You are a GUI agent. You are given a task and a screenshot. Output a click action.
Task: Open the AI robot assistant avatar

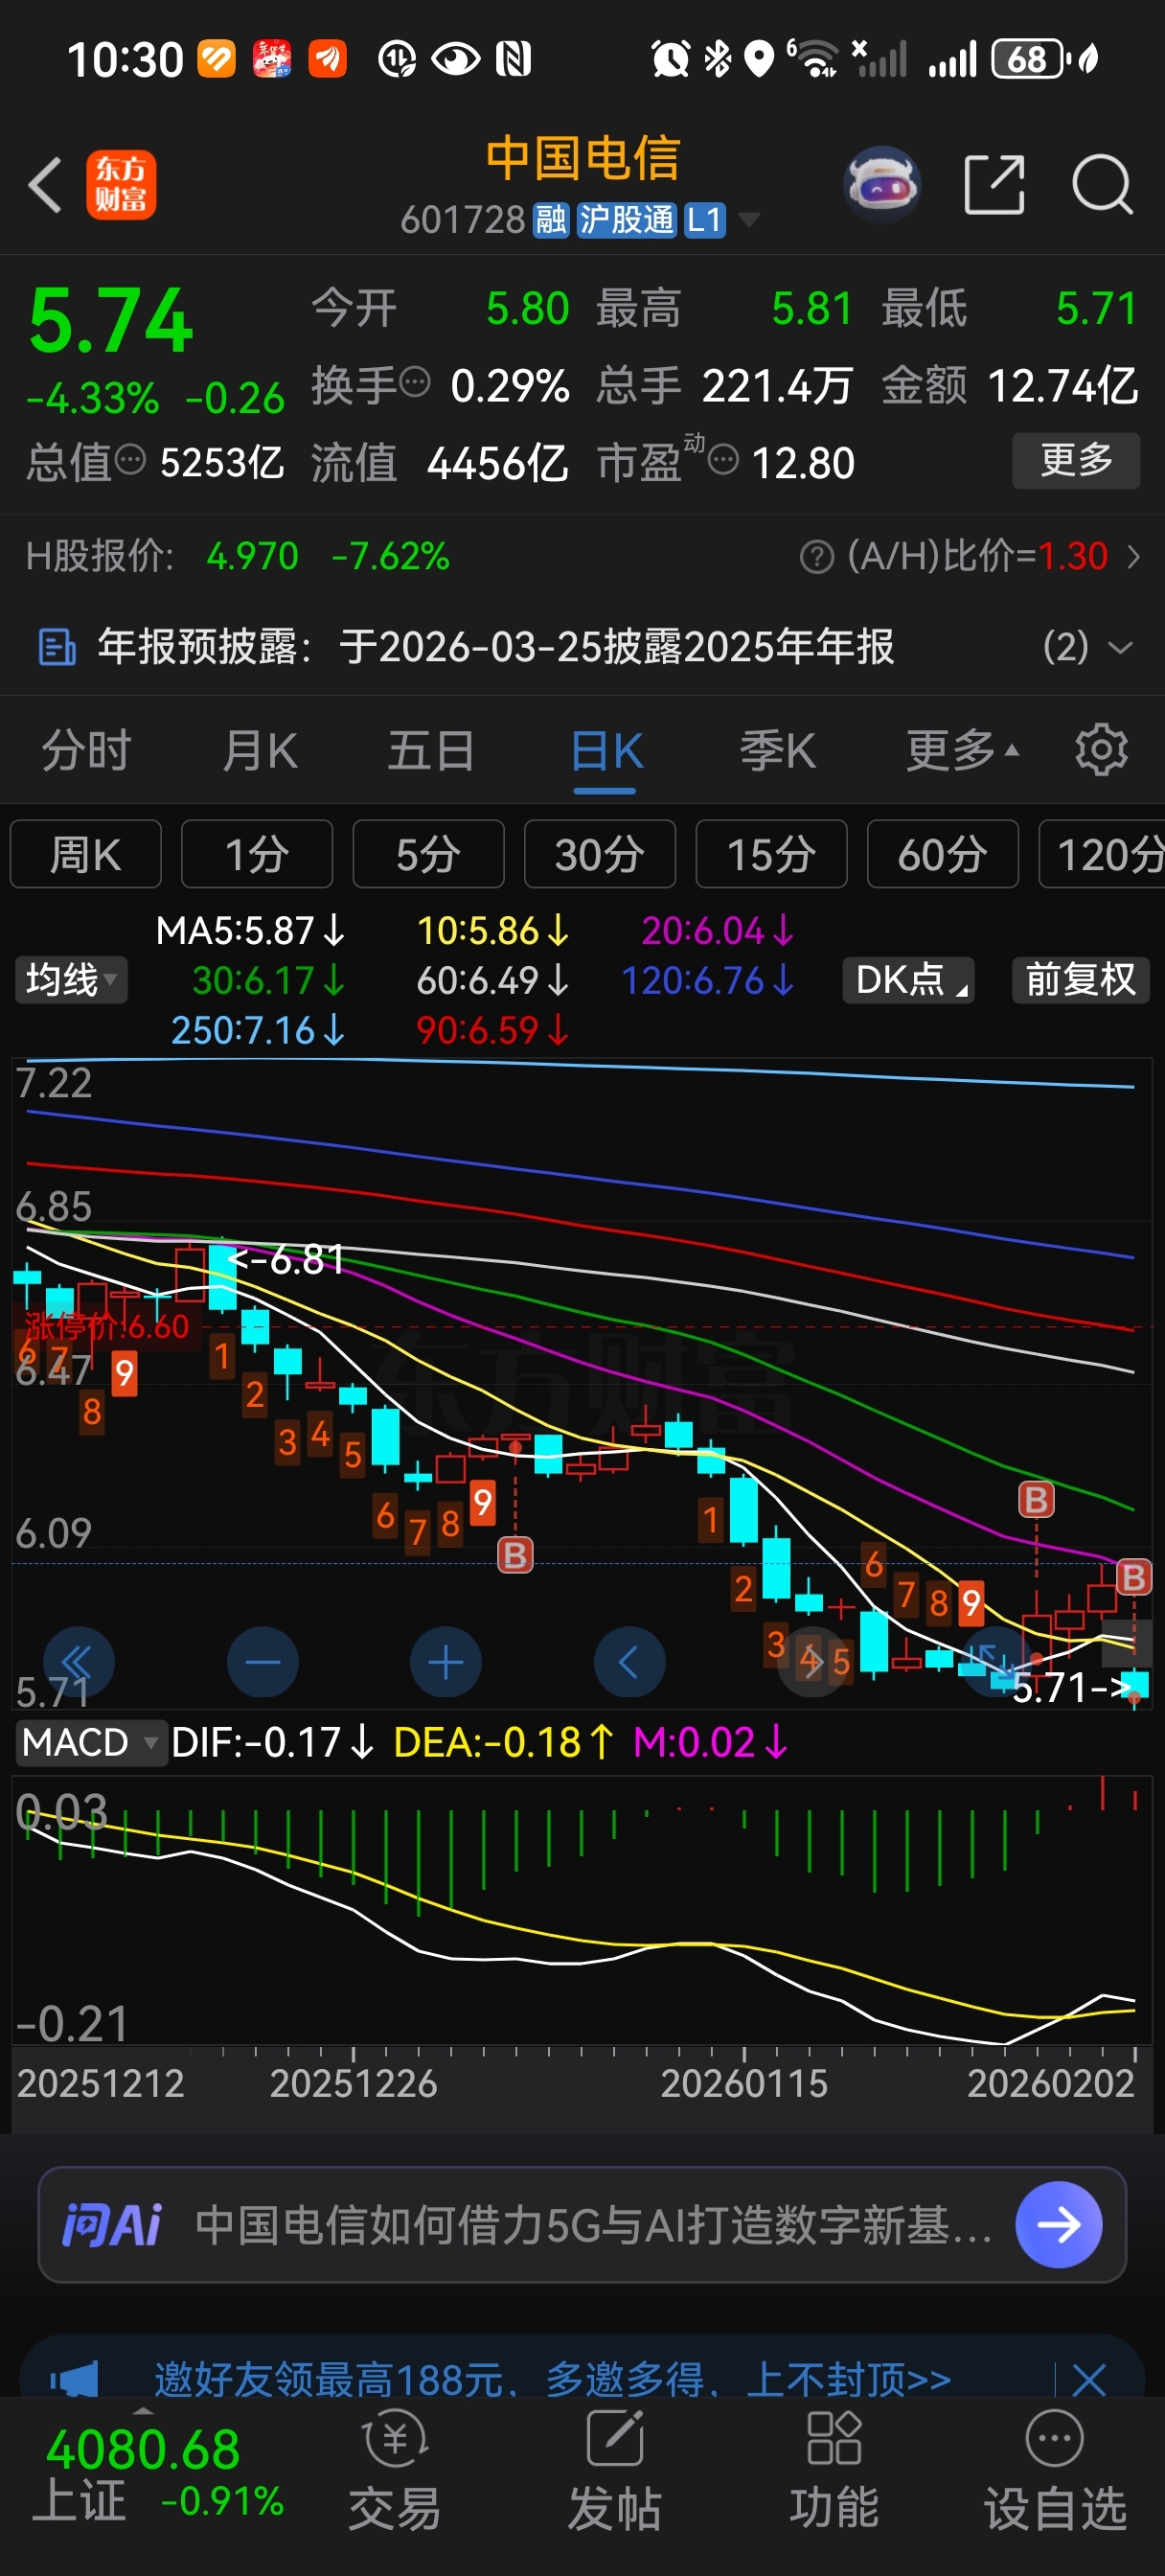point(881,184)
